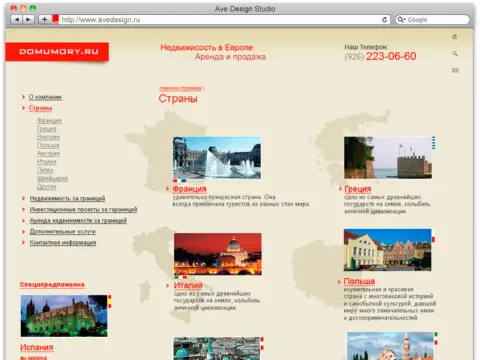The height and width of the screenshot is (360, 480).
Task: Open Дополнительные услуги menu item
Action: pyautogui.click(x=63, y=232)
